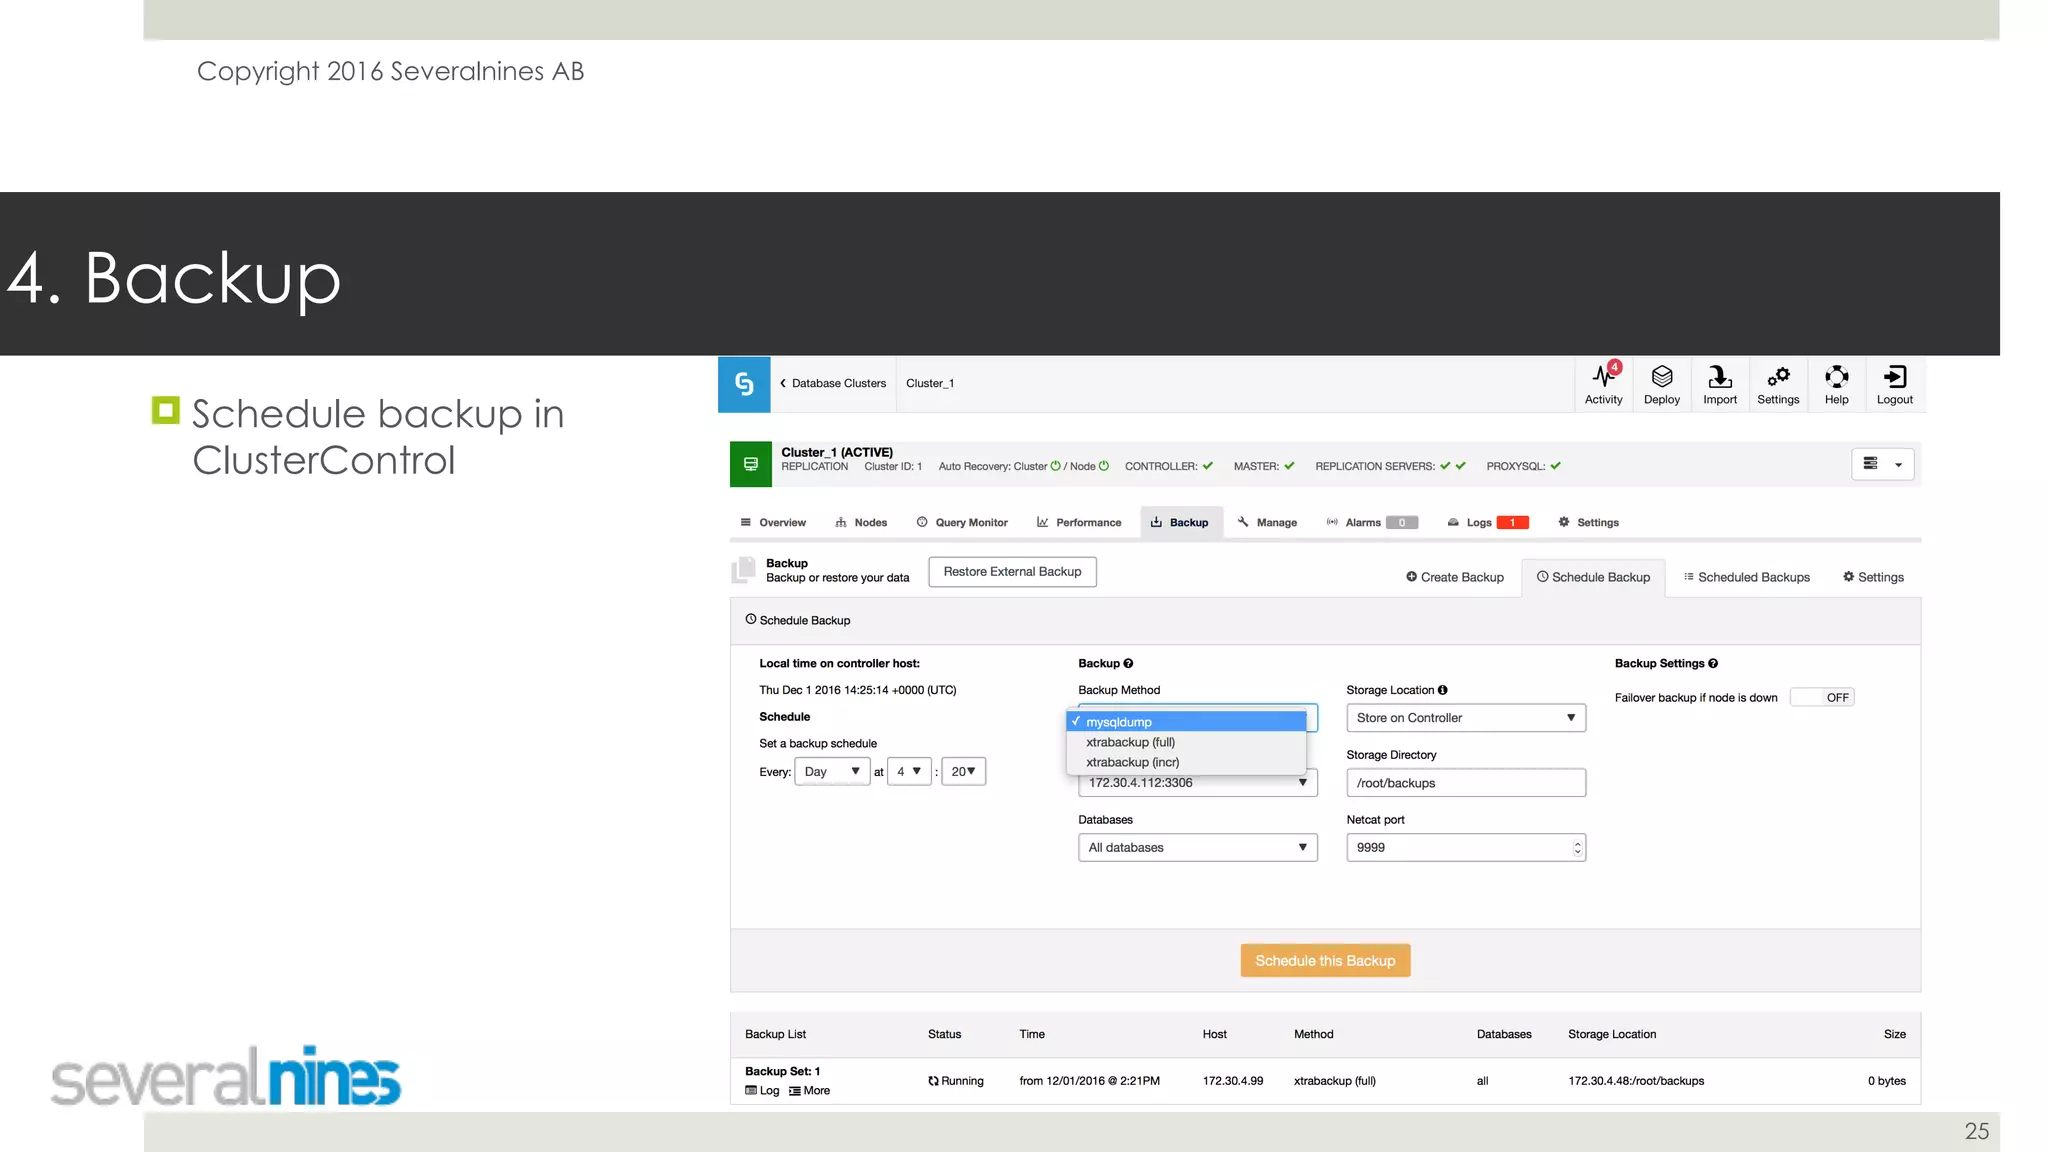
Task: Click the 172.30.4.48:/root/backups storage cell
Action: [1636, 1081]
